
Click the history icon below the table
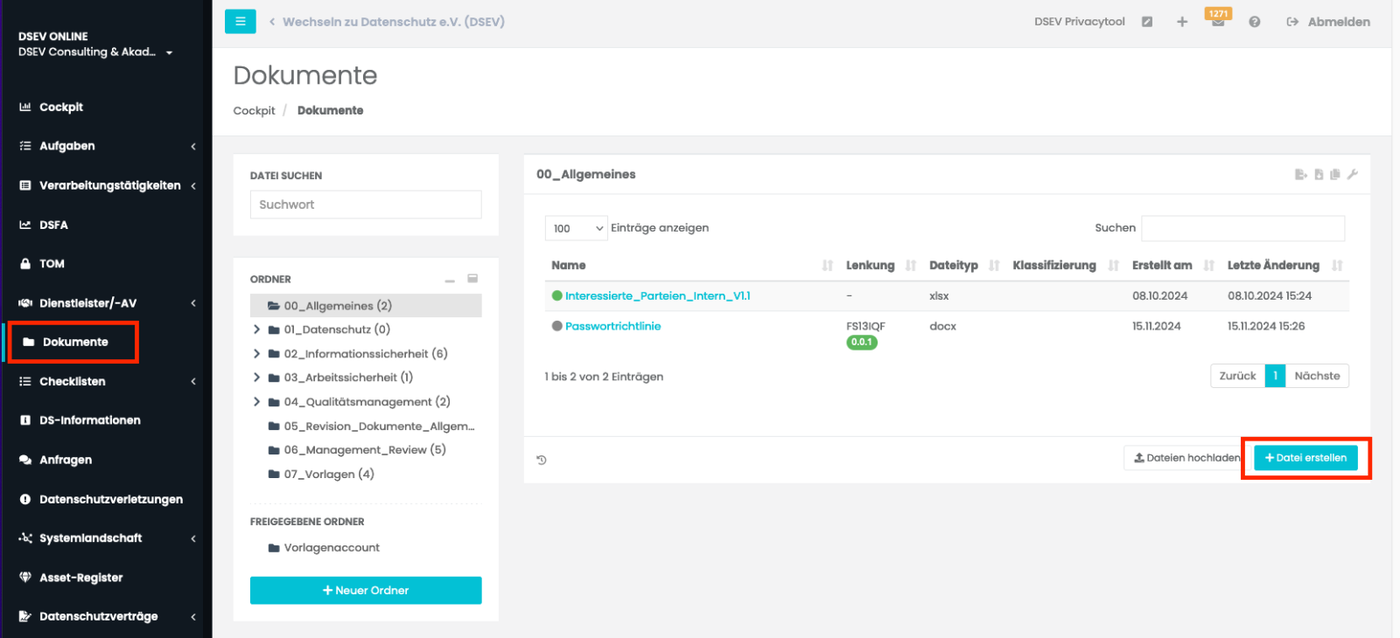click(541, 460)
